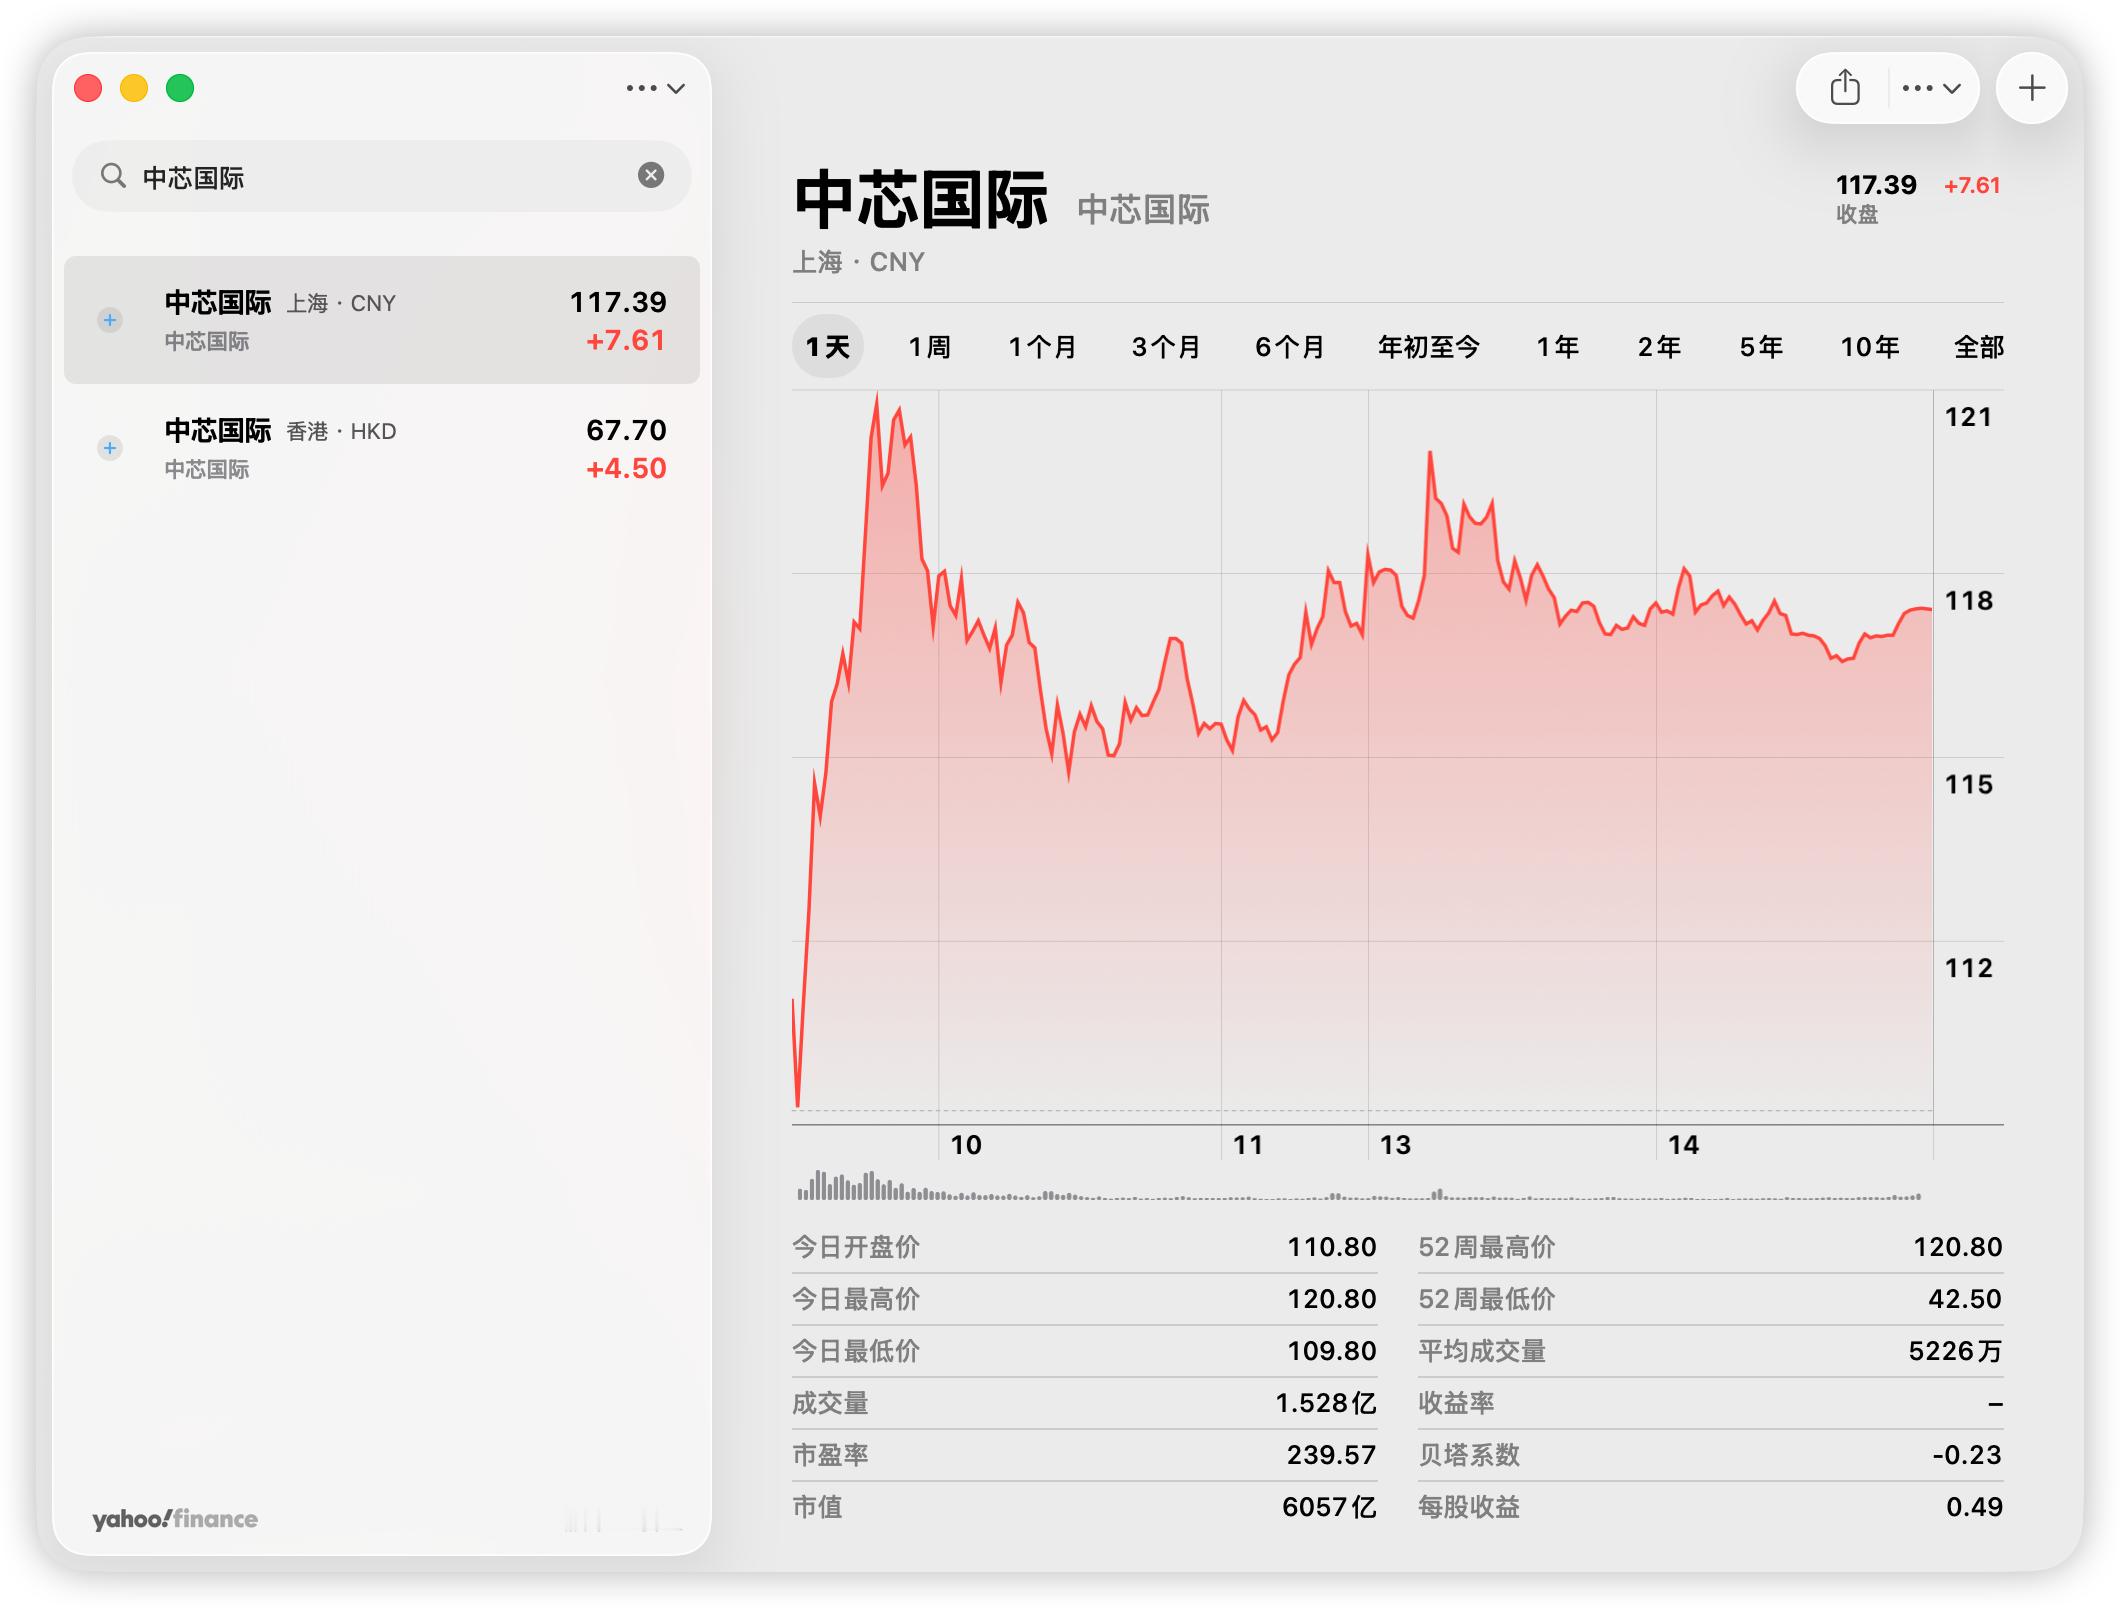Screen dimensions: 2120x1608
Task: Add the 香港 HKD 中芯国际 result with plus icon
Action: [x=110, y=448]
